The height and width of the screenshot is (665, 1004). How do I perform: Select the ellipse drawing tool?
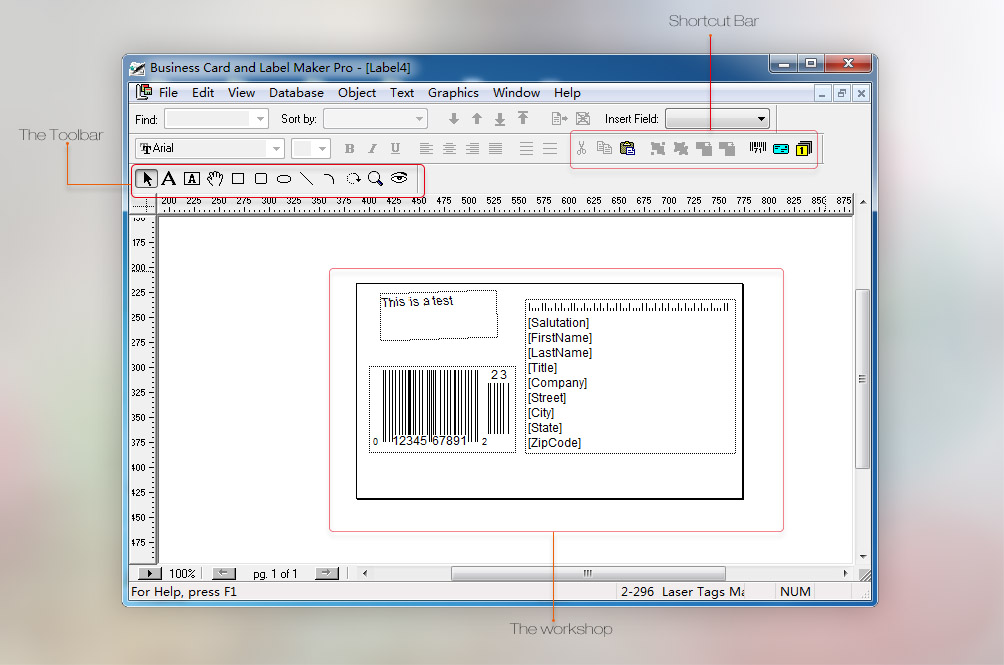(284, 179)
